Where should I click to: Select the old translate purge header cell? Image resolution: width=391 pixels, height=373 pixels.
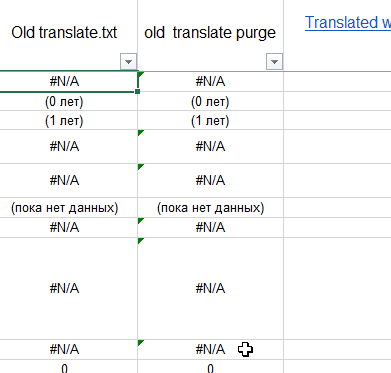point(210,35)
